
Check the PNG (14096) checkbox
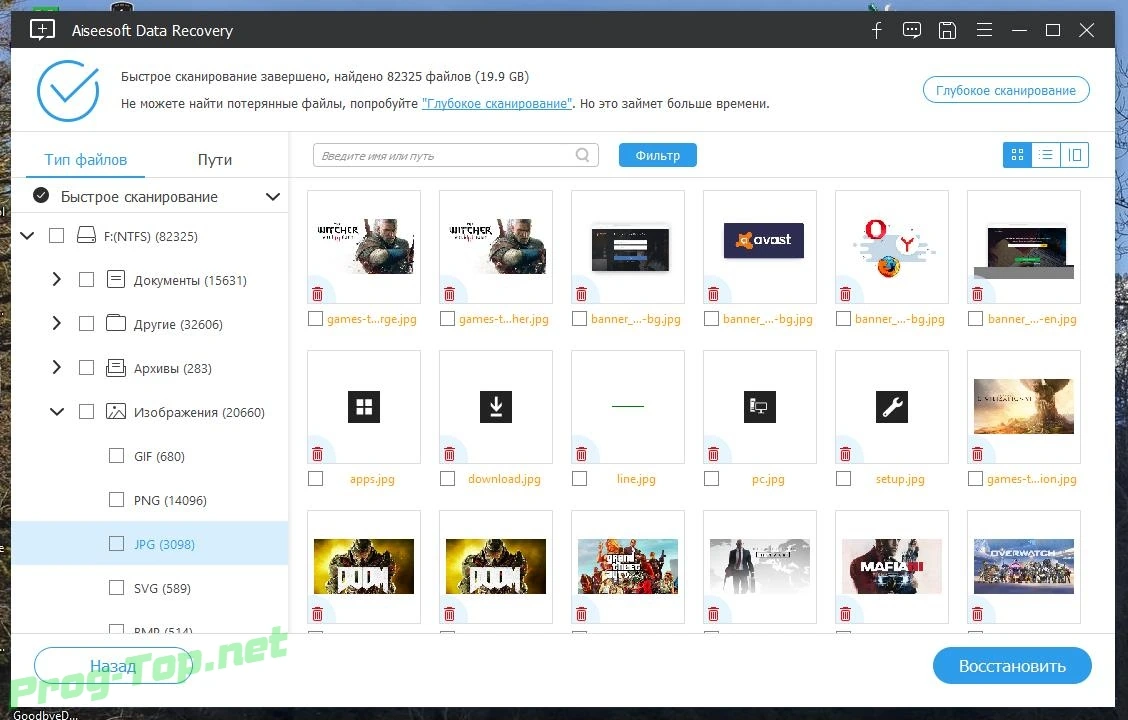117,499
